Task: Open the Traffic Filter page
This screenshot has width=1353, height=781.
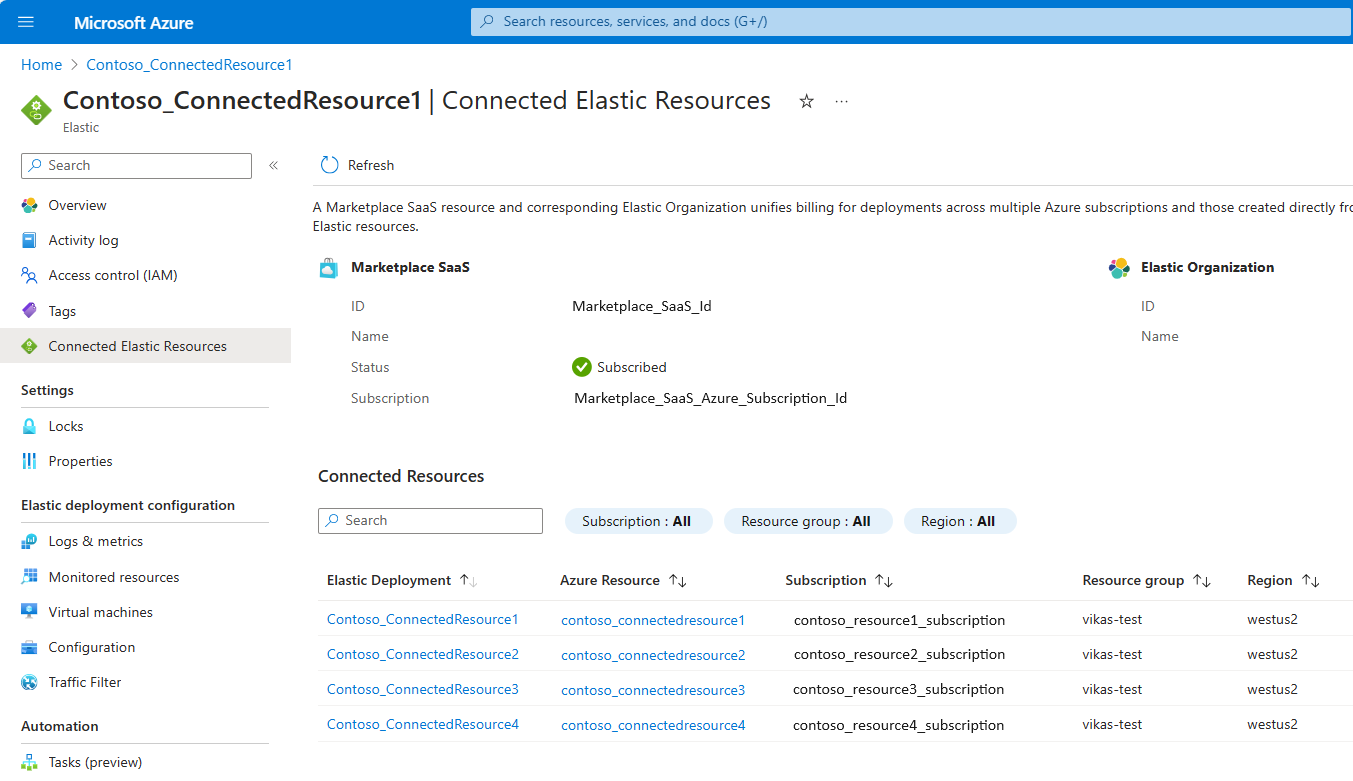Action: click(x=85, y=682)
